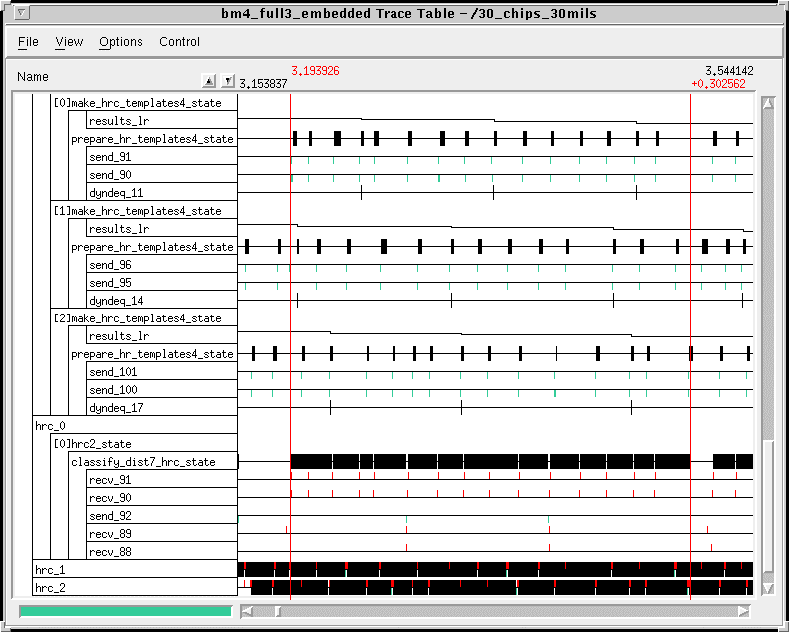The width and height of the screenshot is (790, 633).
Task: Click the vertical scrollbar up arrow
Action: point(767,103)
